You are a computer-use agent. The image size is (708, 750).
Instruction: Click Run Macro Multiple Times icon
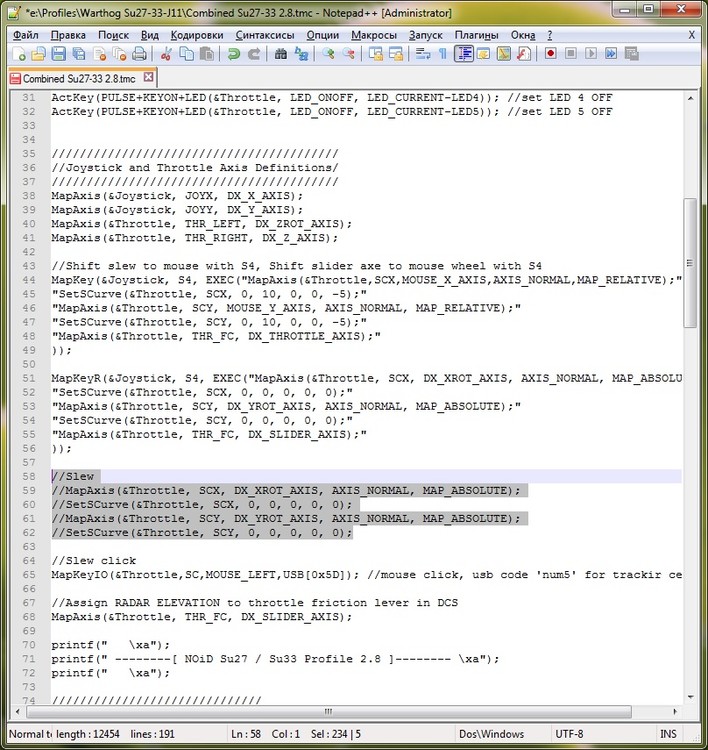pos(611,54)
